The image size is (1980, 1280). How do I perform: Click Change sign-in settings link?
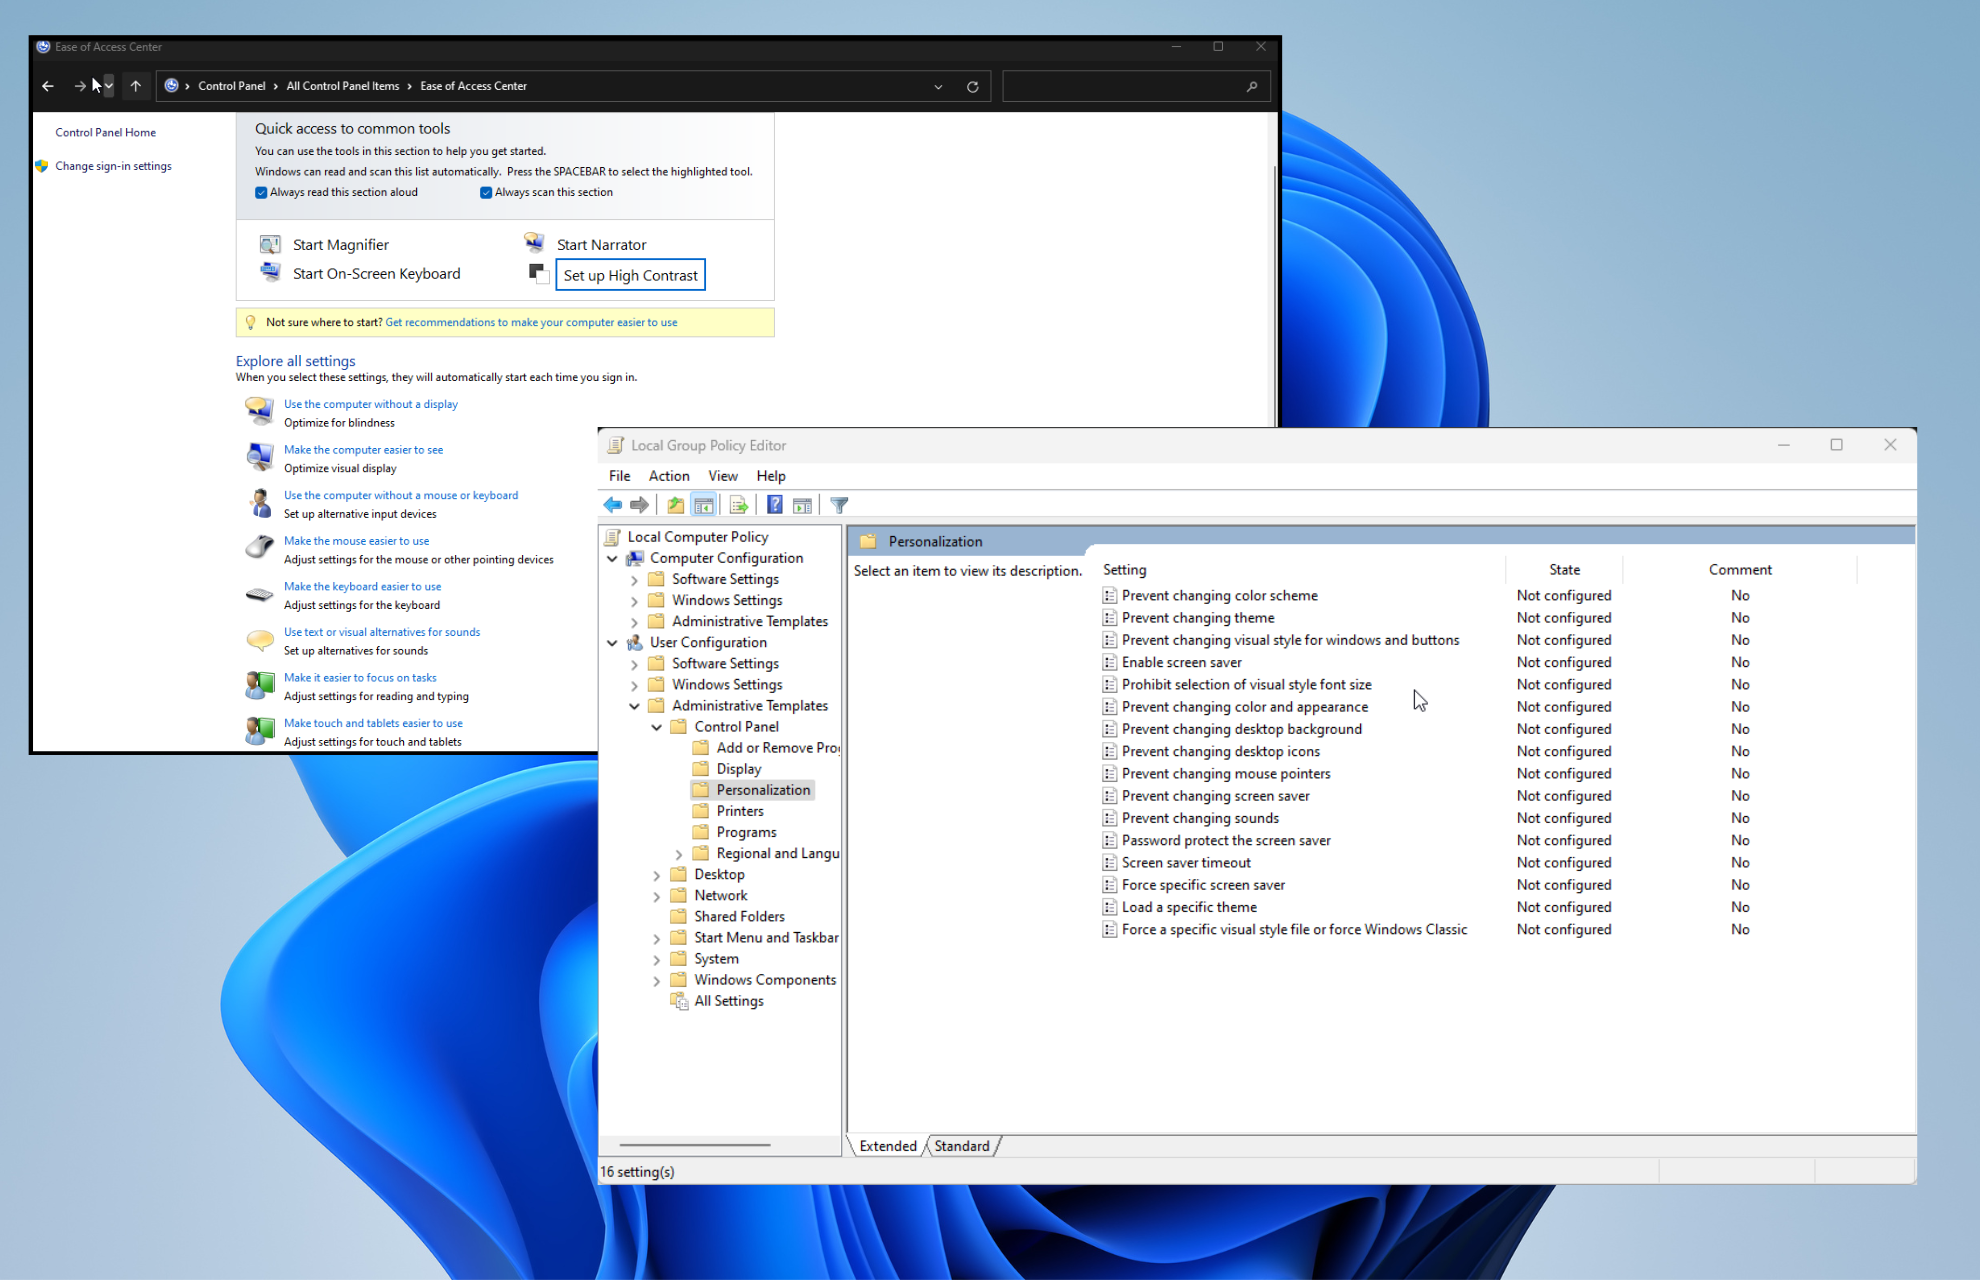113,166
